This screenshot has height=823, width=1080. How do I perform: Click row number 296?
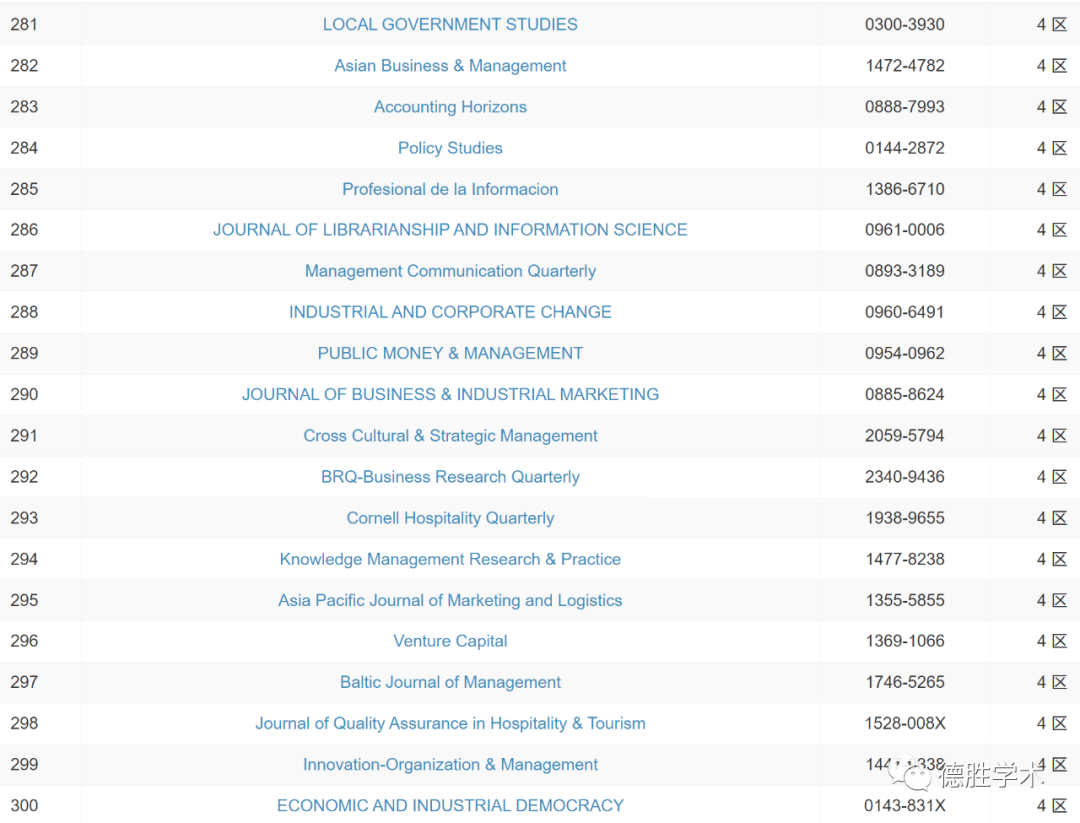(x=24, y=641)
